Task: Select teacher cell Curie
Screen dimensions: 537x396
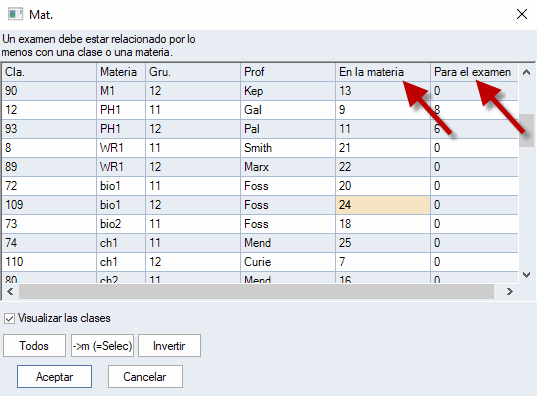Action: tap(288, 262)
